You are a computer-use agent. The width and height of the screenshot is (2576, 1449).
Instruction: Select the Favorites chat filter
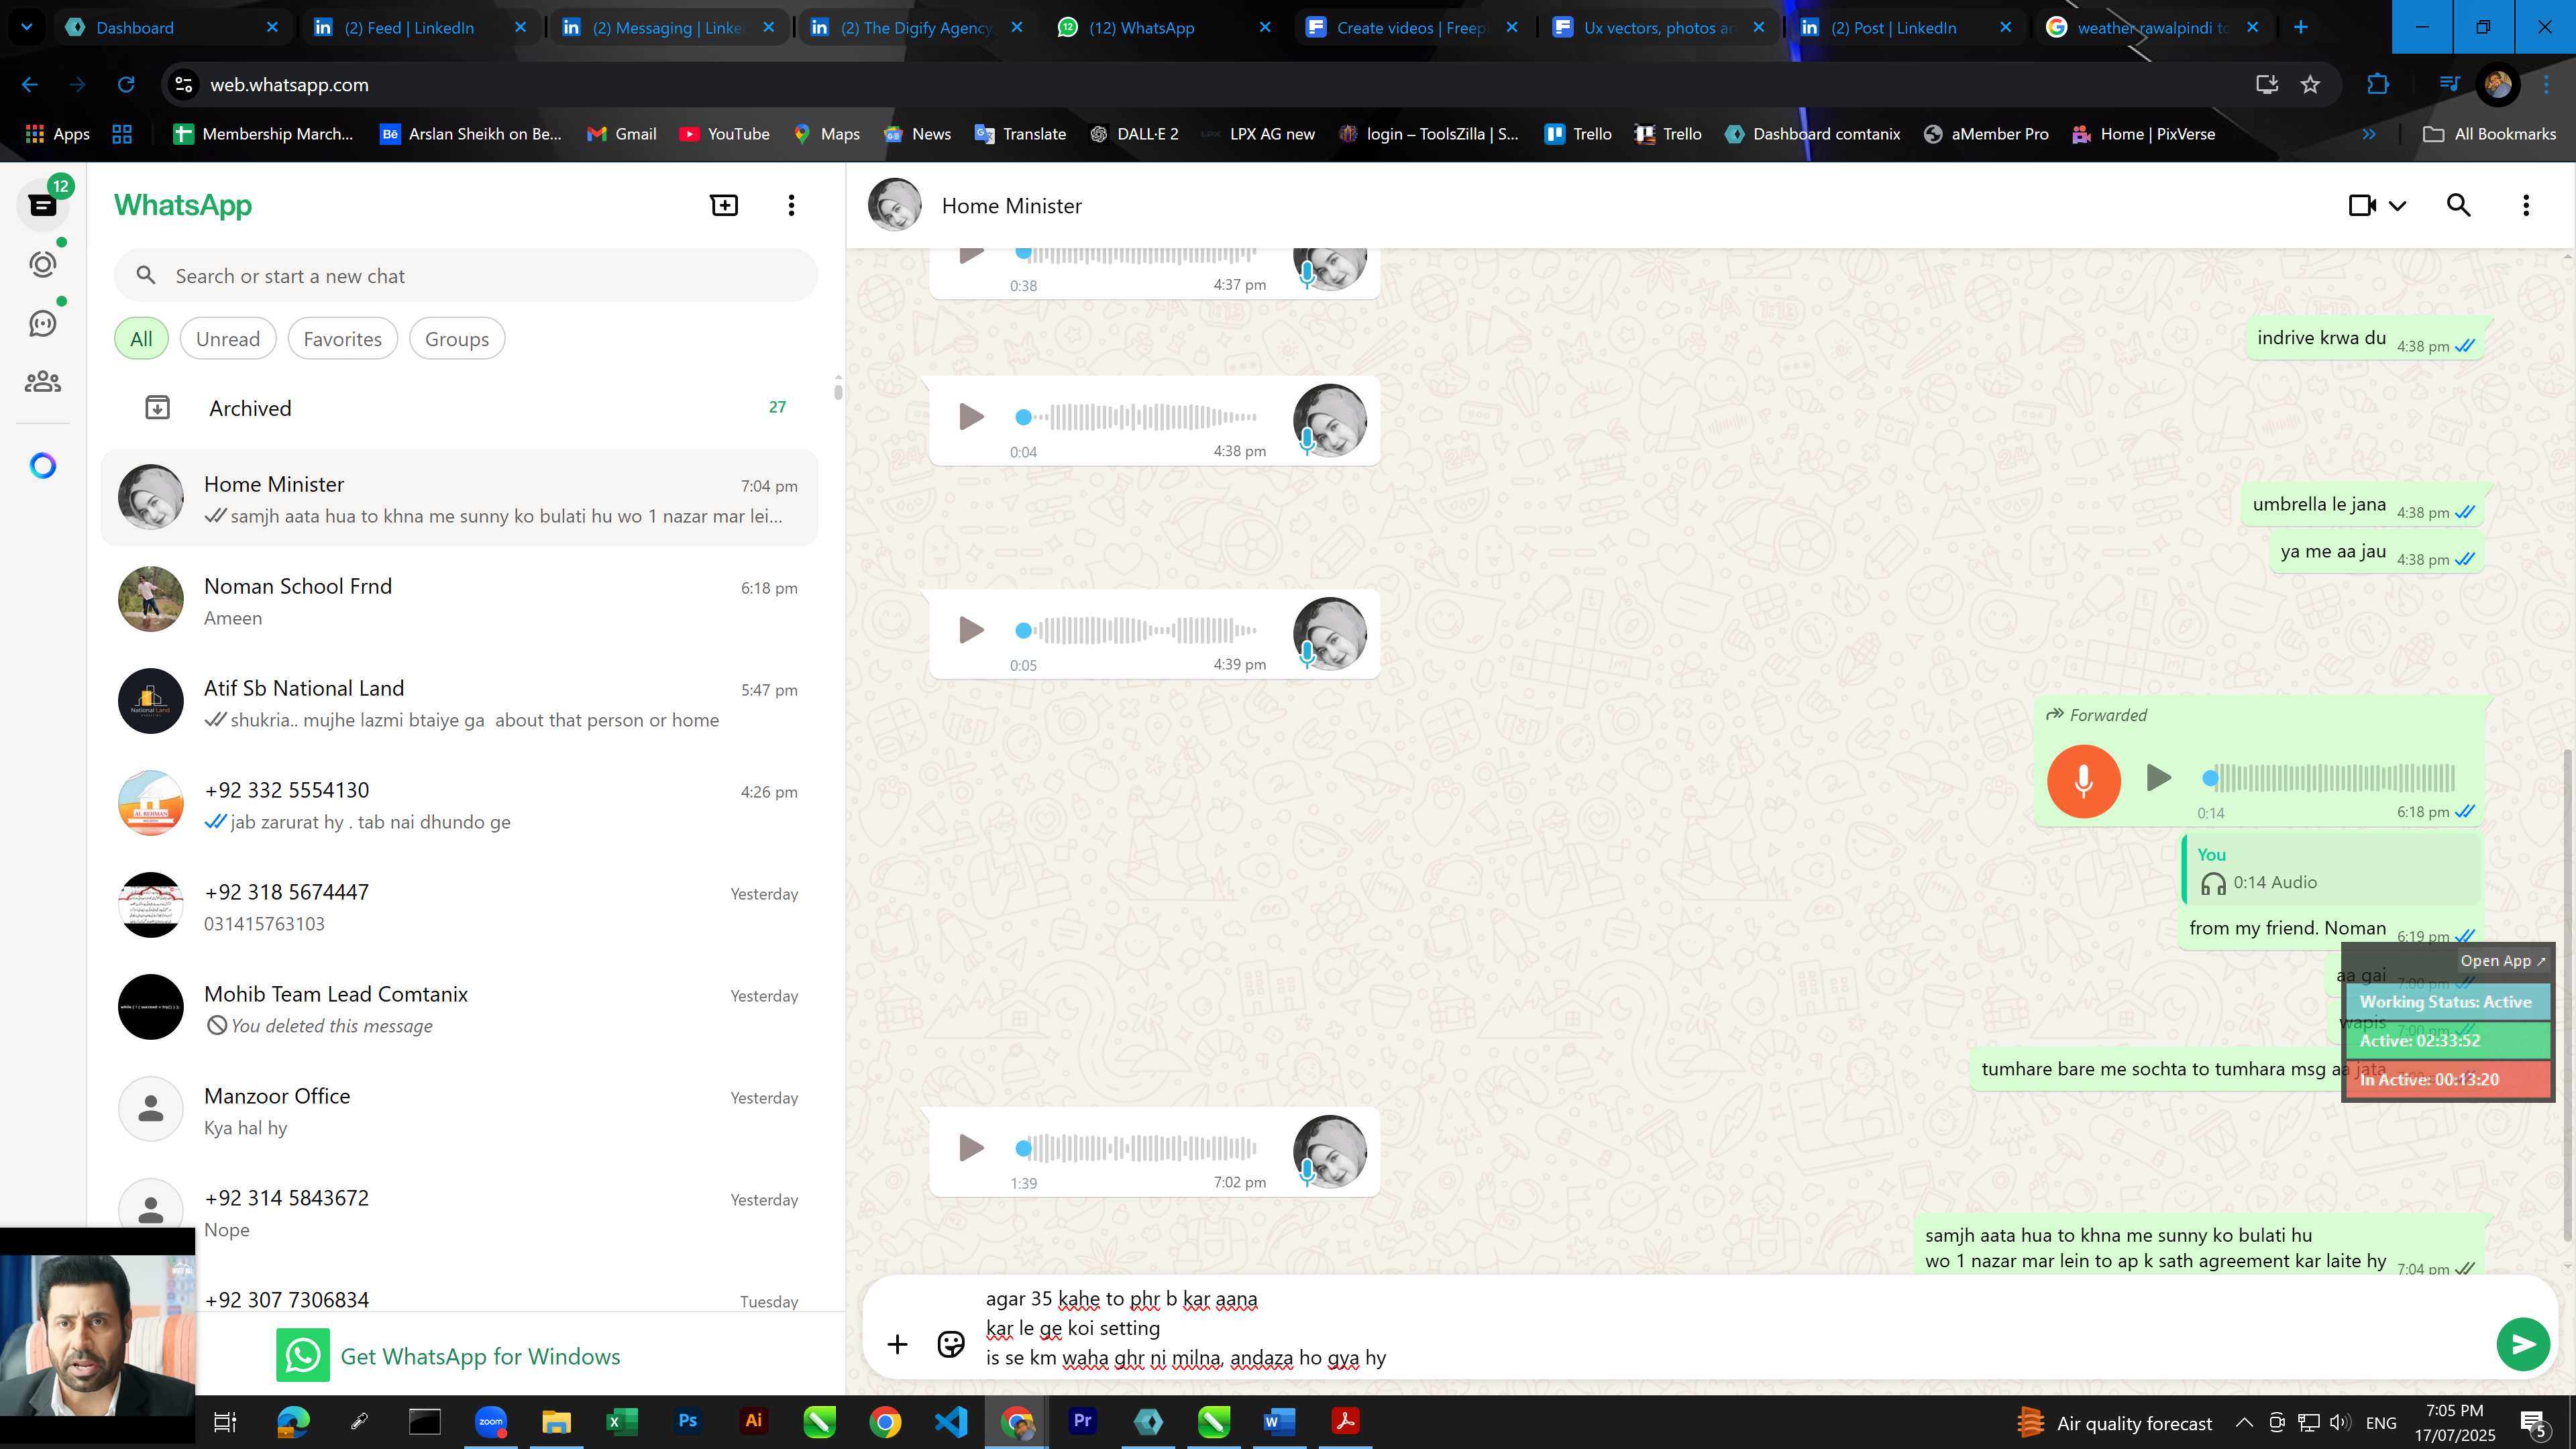(x=342, y=339)
